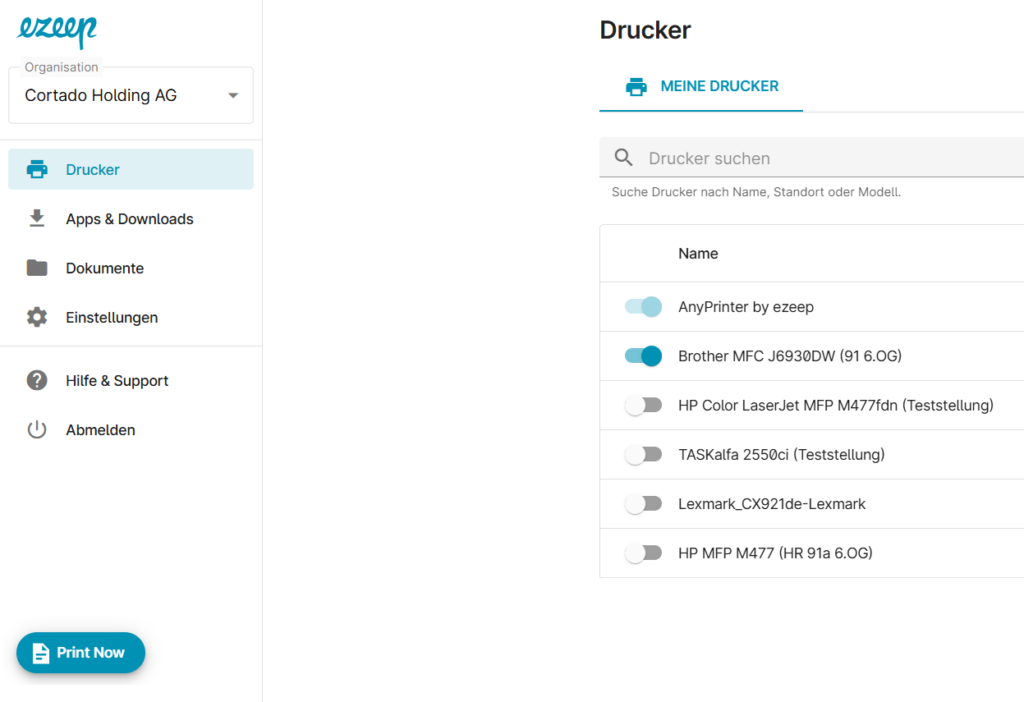Enable the Lexmark_CX921de-Lexmark printer switch
Image resolution: width=1024 pixels, height=702 pixels.
click(x=643, y=504)
